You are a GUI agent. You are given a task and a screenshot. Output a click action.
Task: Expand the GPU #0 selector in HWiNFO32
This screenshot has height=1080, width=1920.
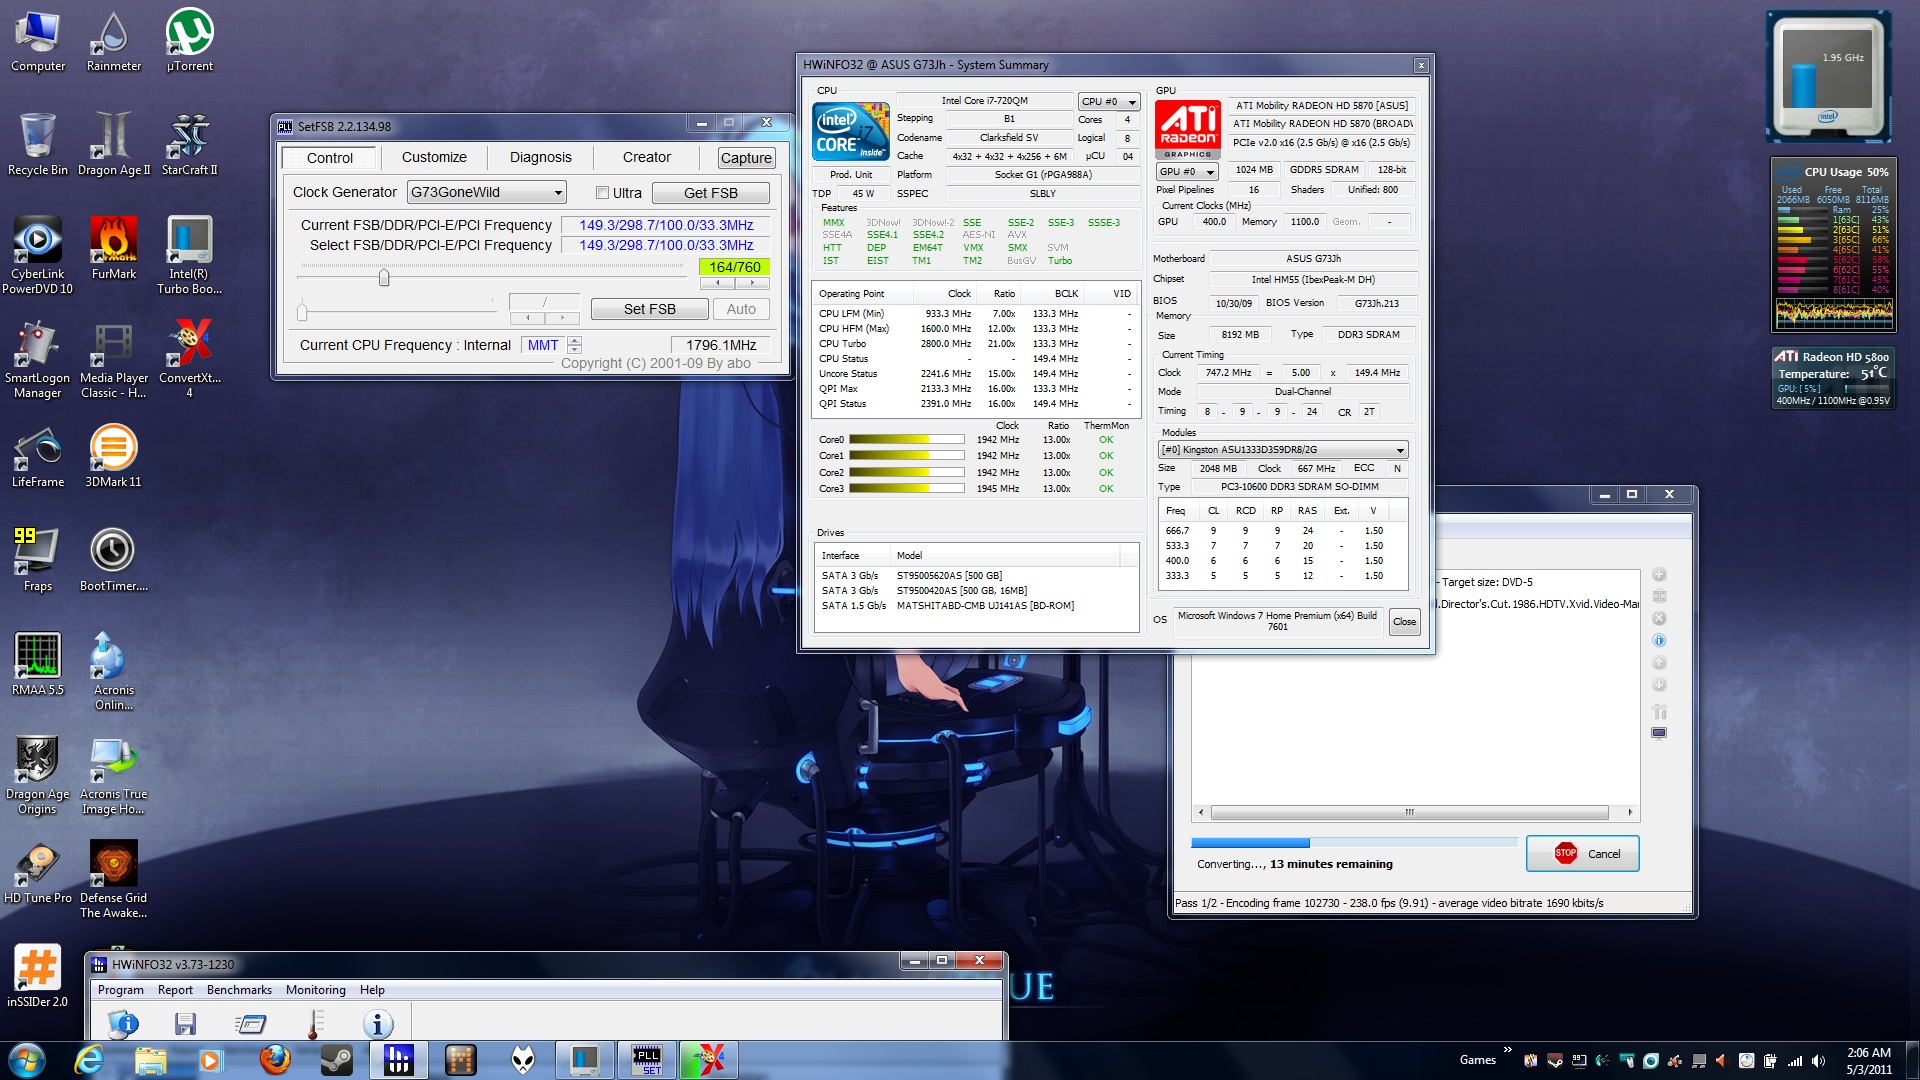[x=1186, y=172]
